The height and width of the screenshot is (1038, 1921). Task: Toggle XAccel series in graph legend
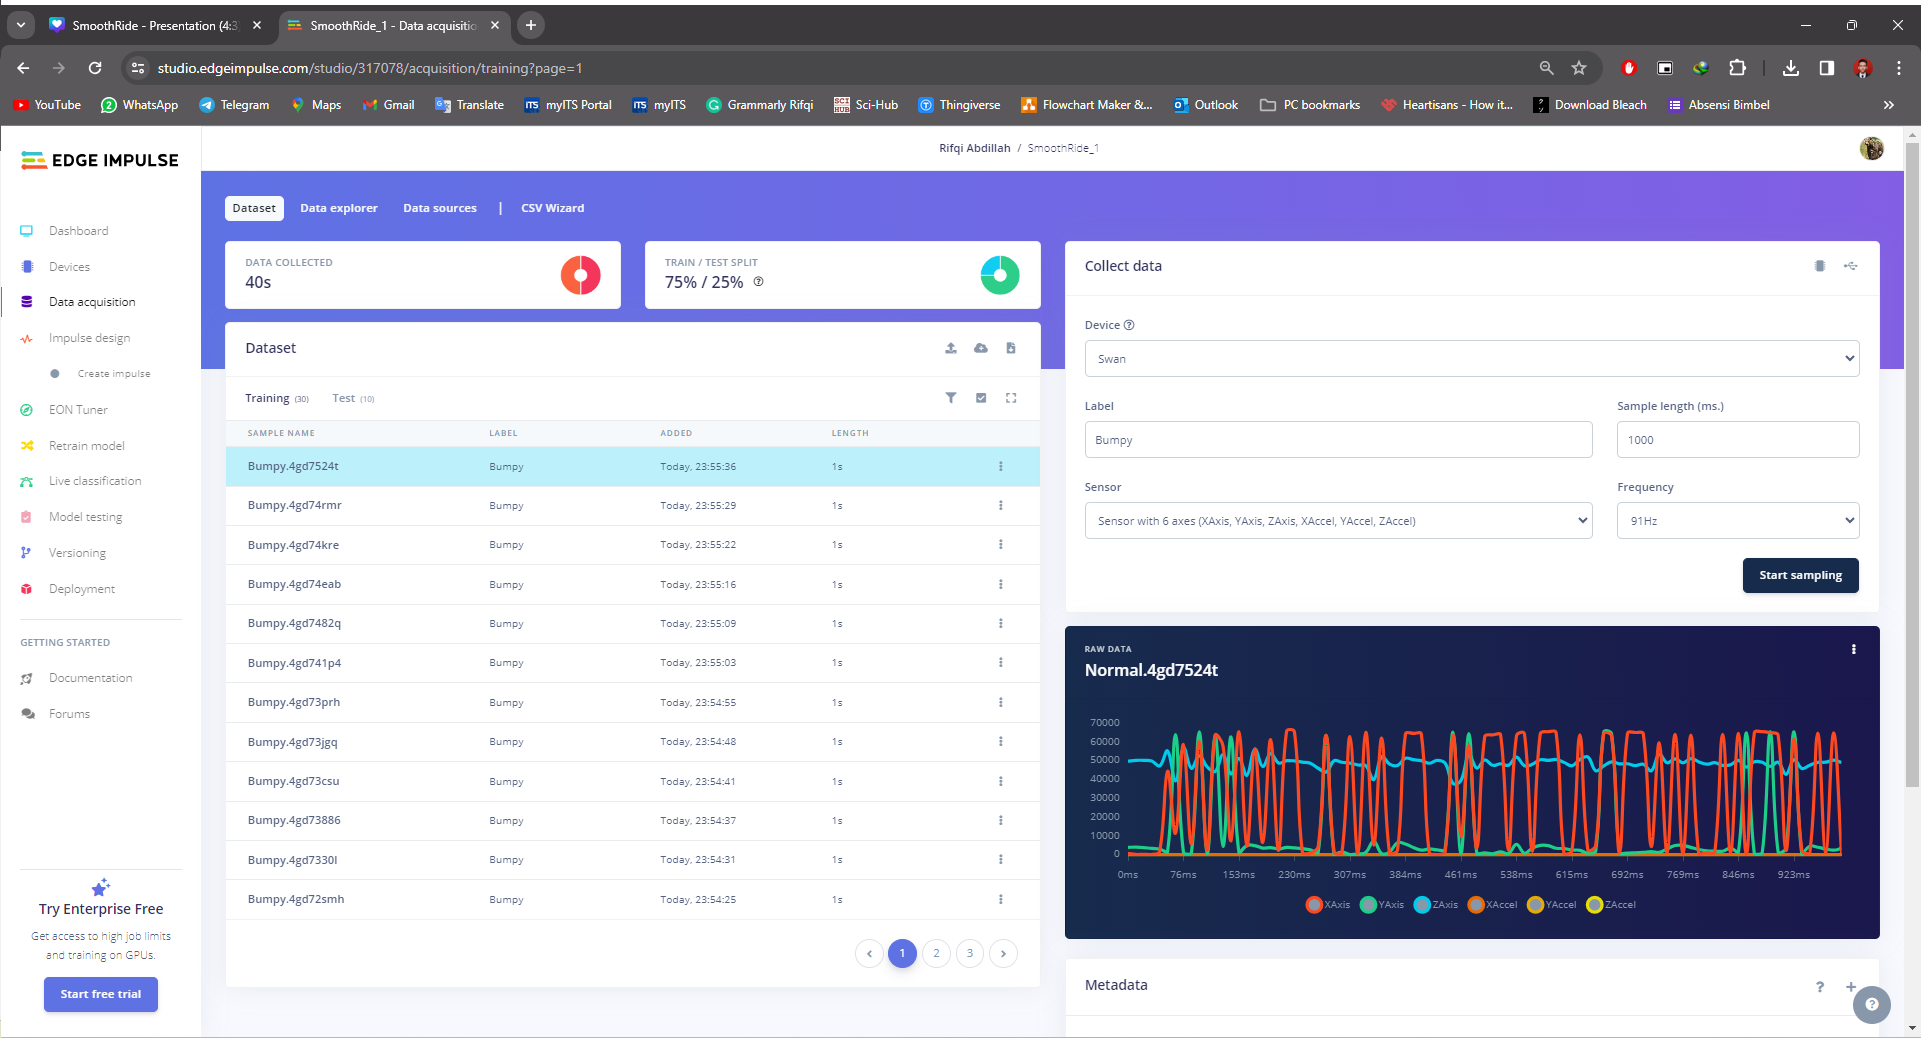click(1493, 905)
